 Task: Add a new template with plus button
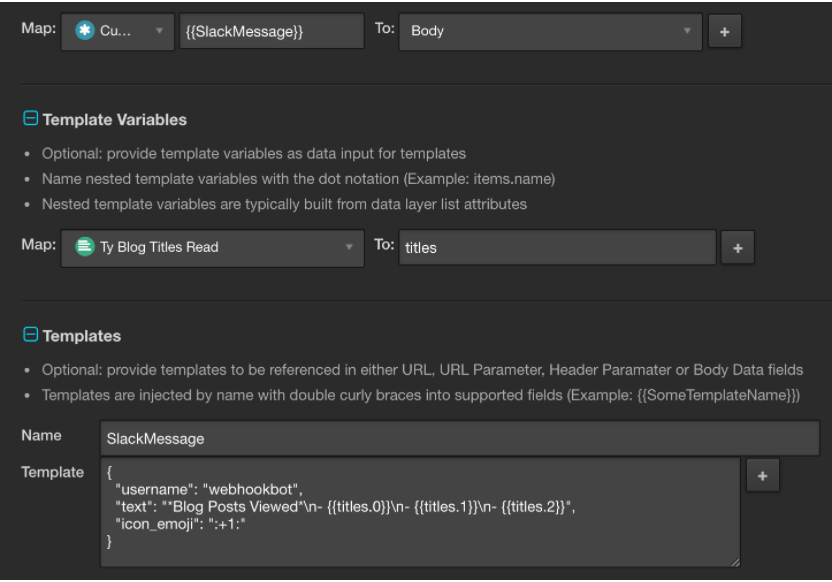tap(763, 477)
